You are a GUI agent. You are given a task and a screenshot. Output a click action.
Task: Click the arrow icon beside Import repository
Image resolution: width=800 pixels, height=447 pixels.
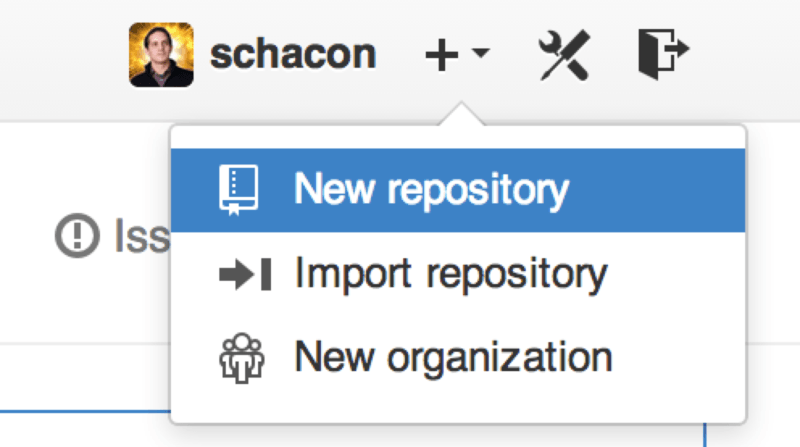[x=244, y=273]
